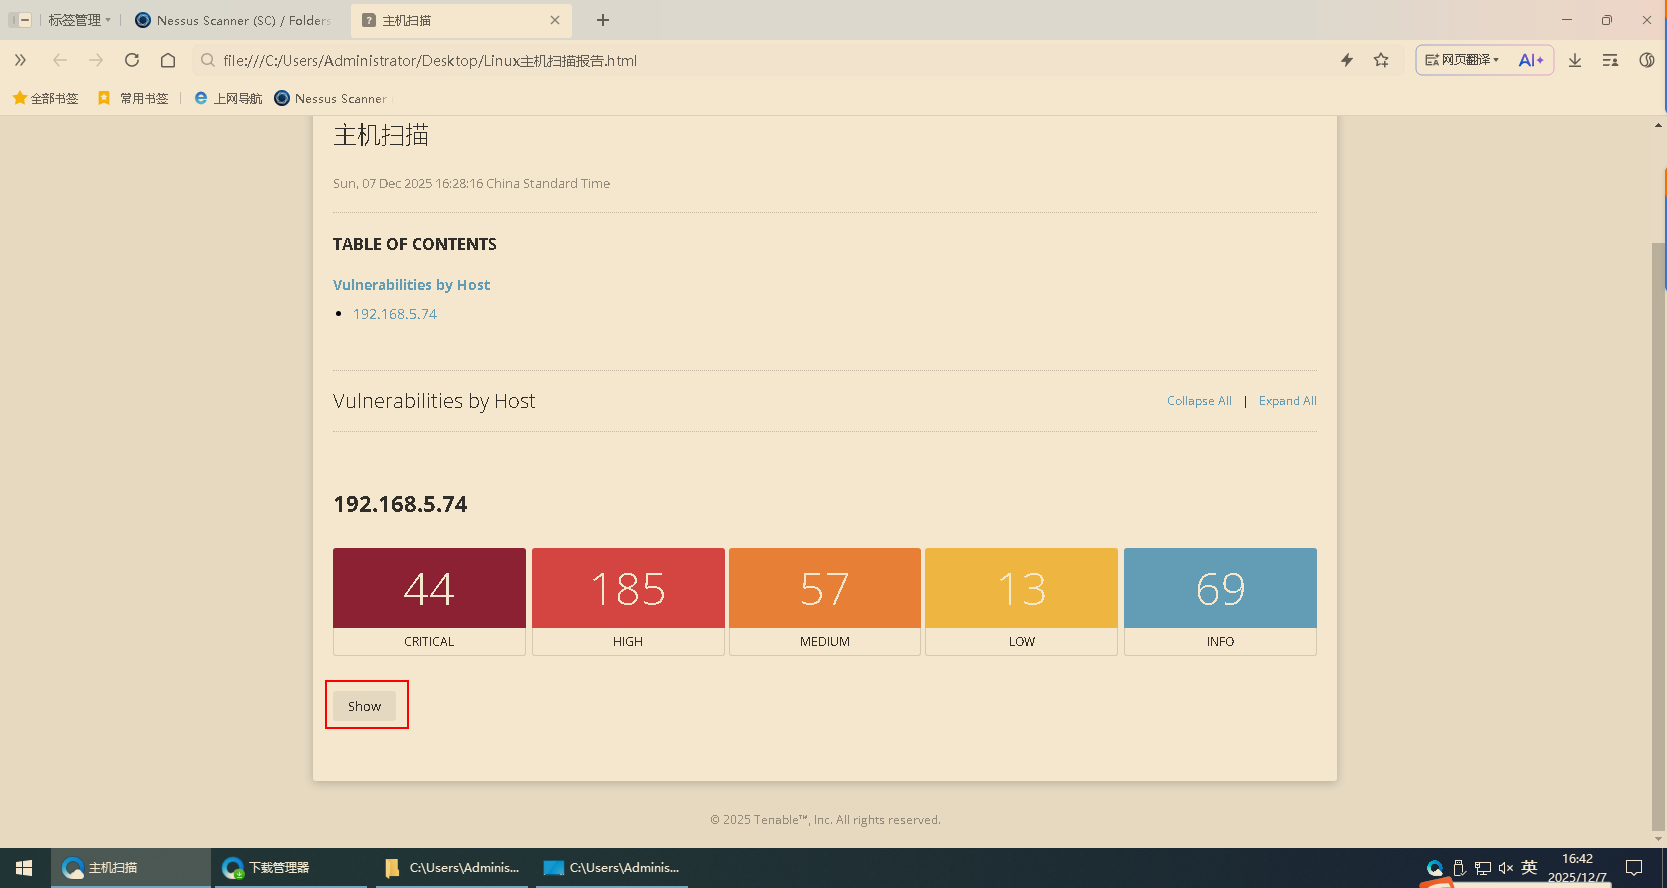Click the Collapse All link
The height and width of the screenshot is (888, 1667).
point(1199,401)
